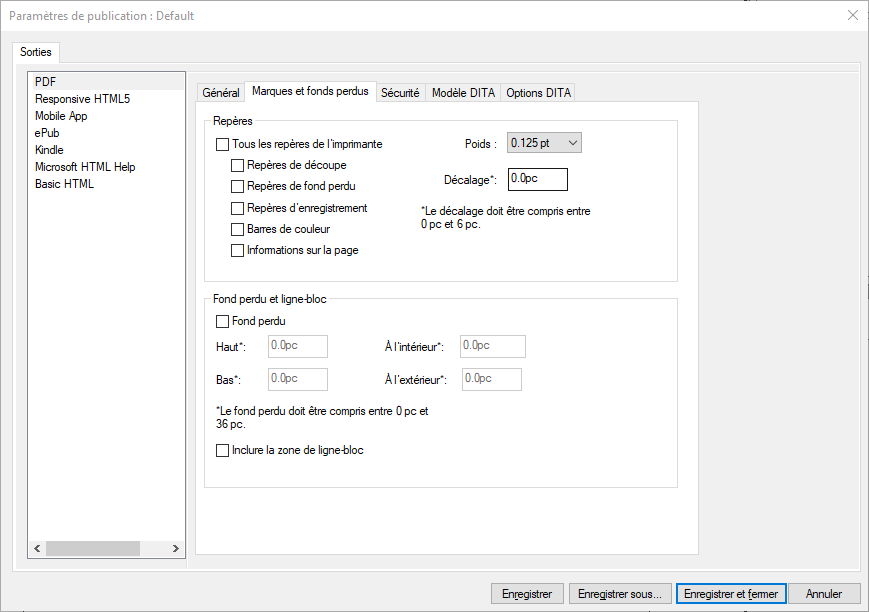The width and height of the screenshot is (869, 612).
Task: Switch to the Modèle DITA tab
Action: 462,93
